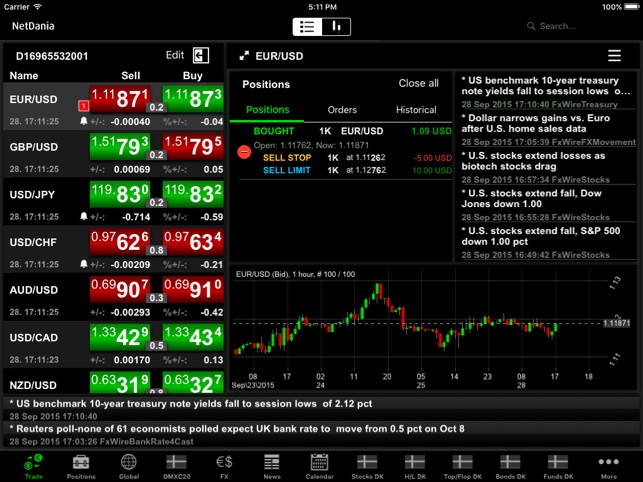Open the Bonds DK tab
This screenshot has width=643, height=482.
511,466
